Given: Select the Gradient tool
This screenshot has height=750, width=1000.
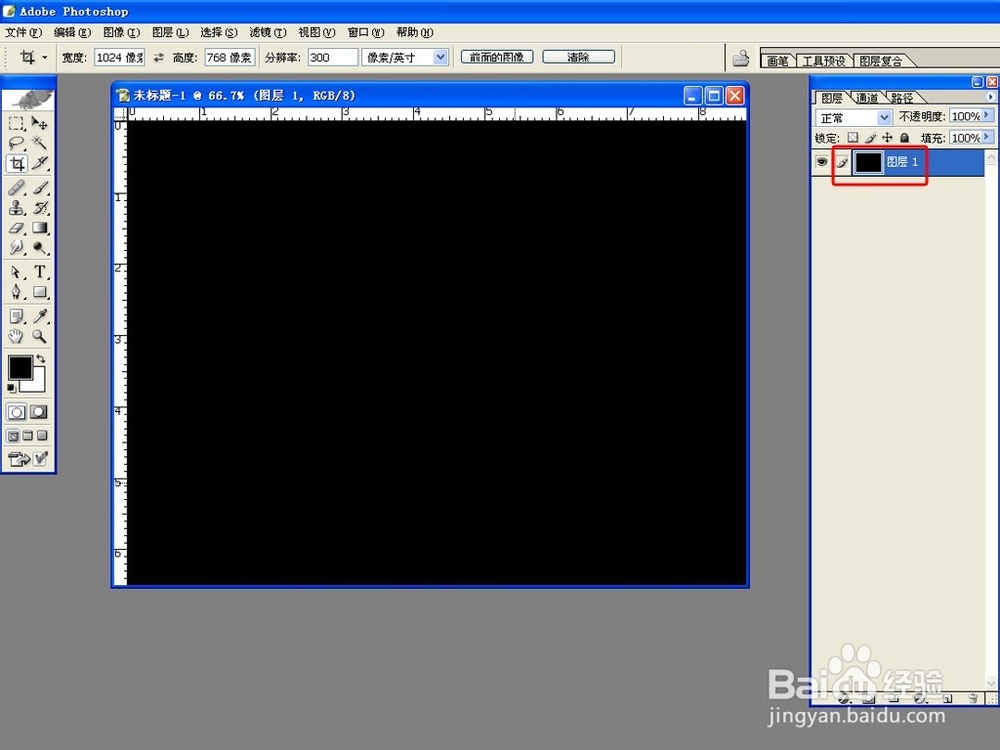Looking at the screenshot, I should pyautogui.click(x=40, y=228).
